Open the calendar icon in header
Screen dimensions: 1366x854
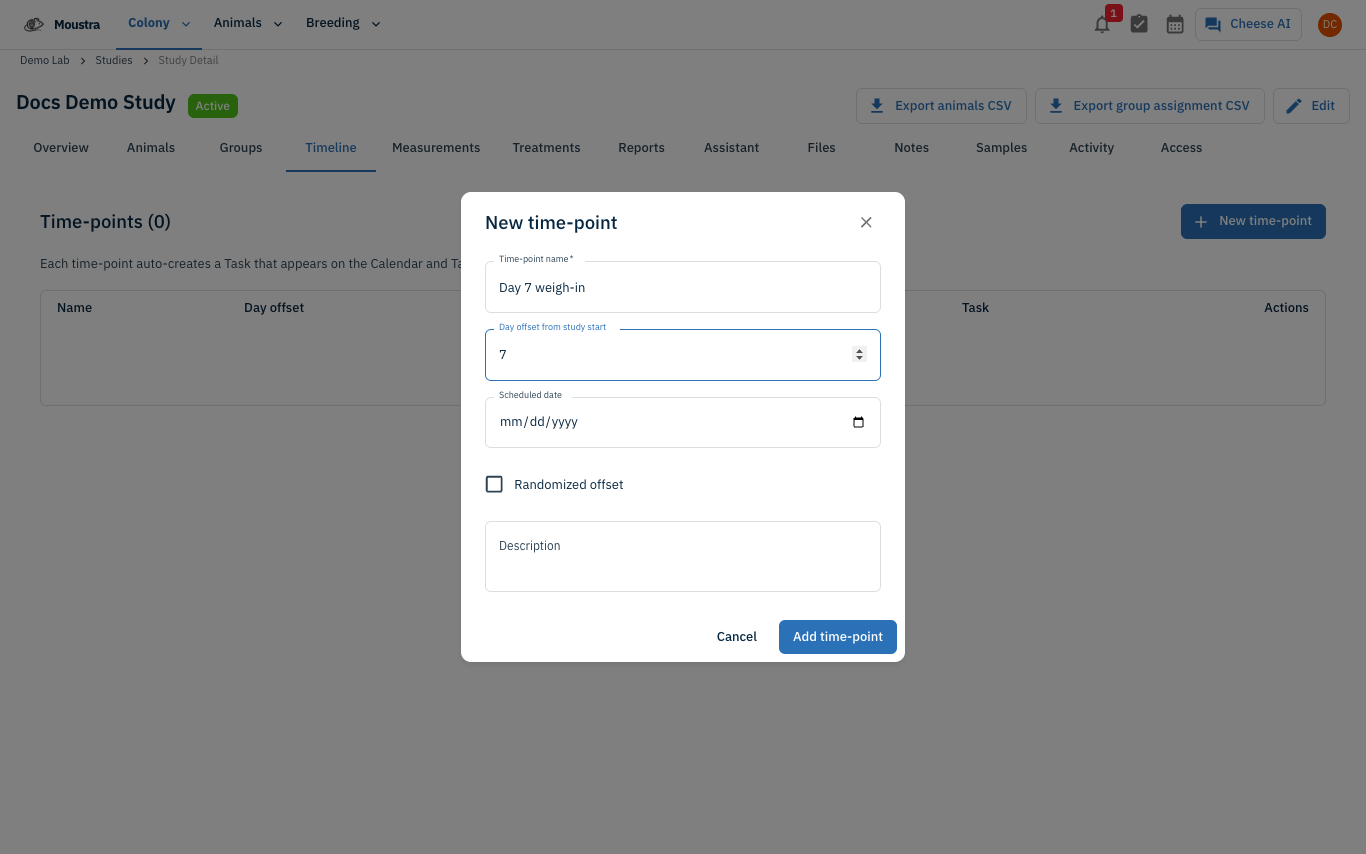click(x=1175, y=25)
